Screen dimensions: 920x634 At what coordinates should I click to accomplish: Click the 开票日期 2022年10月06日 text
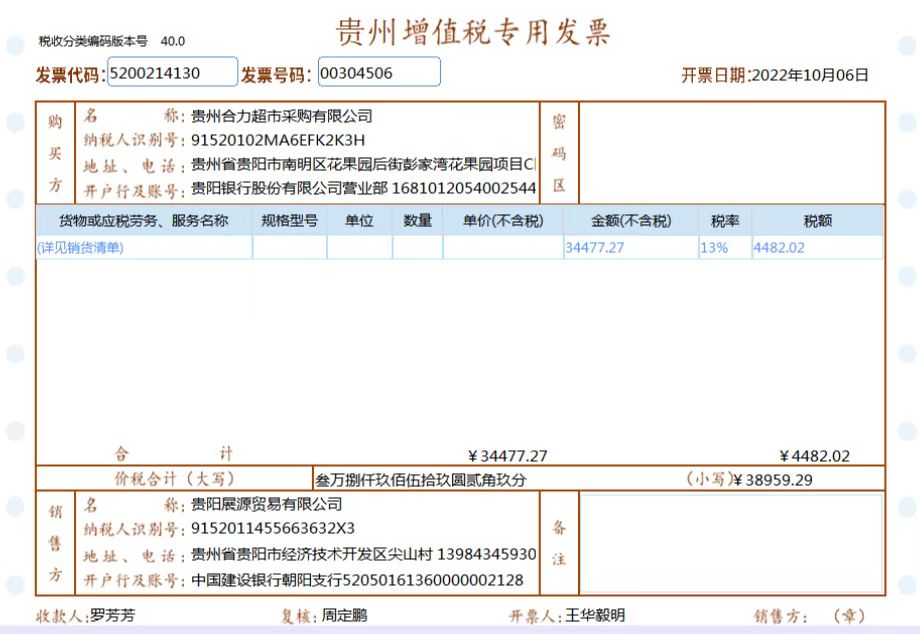(x=808, y=75)
